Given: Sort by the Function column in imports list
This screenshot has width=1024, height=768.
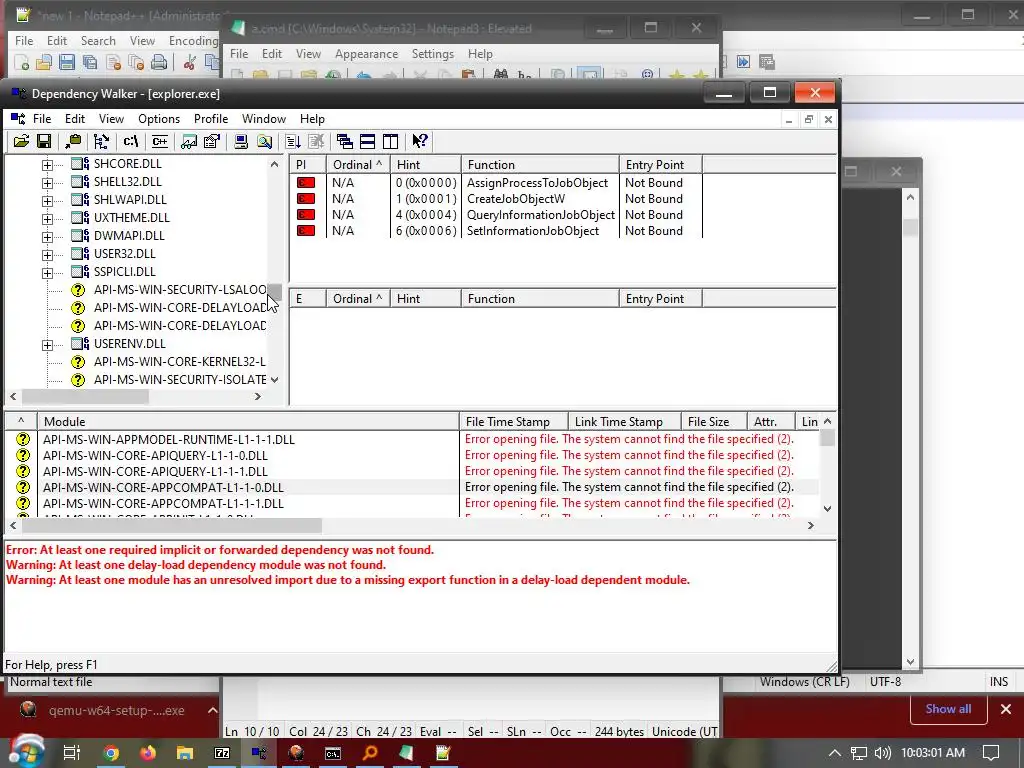Looking at the screenshot, I should 540,165.
